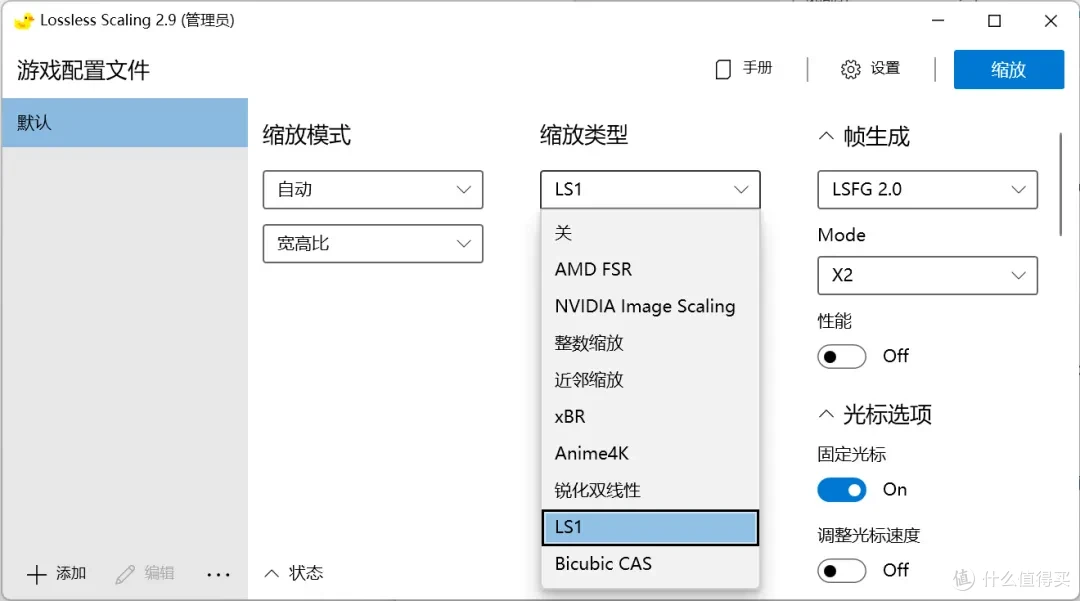Screen dimensions: 1080x601
Task: Open the 宽高比 aspect ratio dropdown
Action: 373,243
